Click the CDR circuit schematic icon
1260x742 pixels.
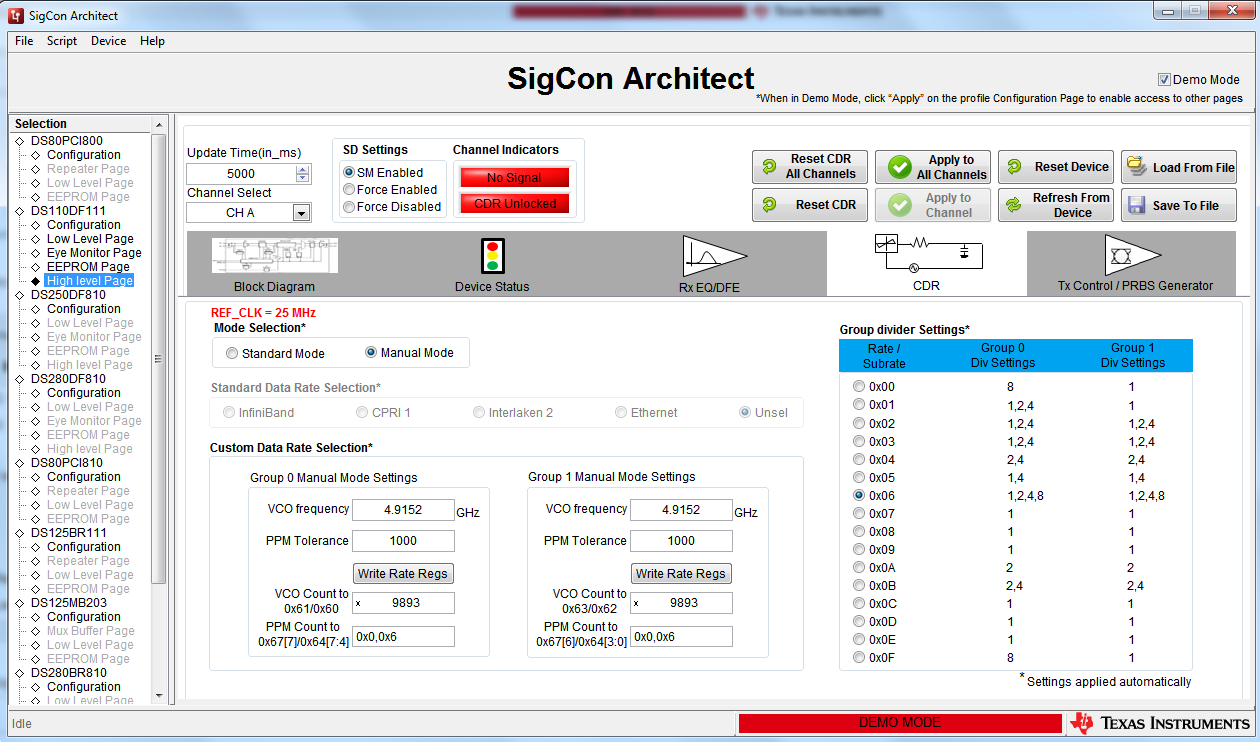coord(927,254)
